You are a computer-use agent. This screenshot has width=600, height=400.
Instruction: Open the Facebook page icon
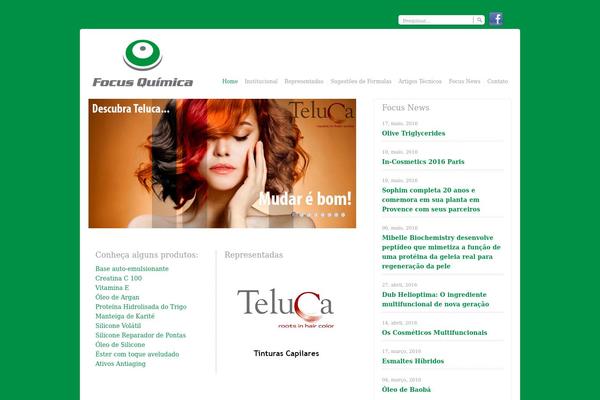[496, 19]
